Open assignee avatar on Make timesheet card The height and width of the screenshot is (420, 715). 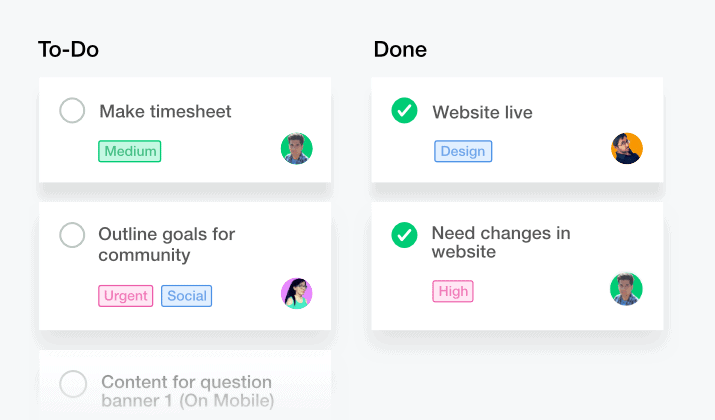point(296,149)
